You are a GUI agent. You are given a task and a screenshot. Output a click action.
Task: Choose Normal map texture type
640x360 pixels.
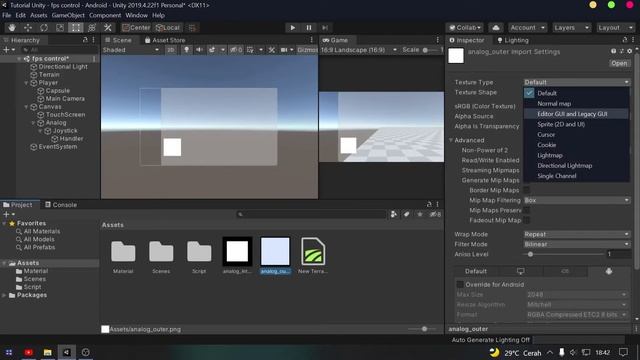tap(576, 104)
